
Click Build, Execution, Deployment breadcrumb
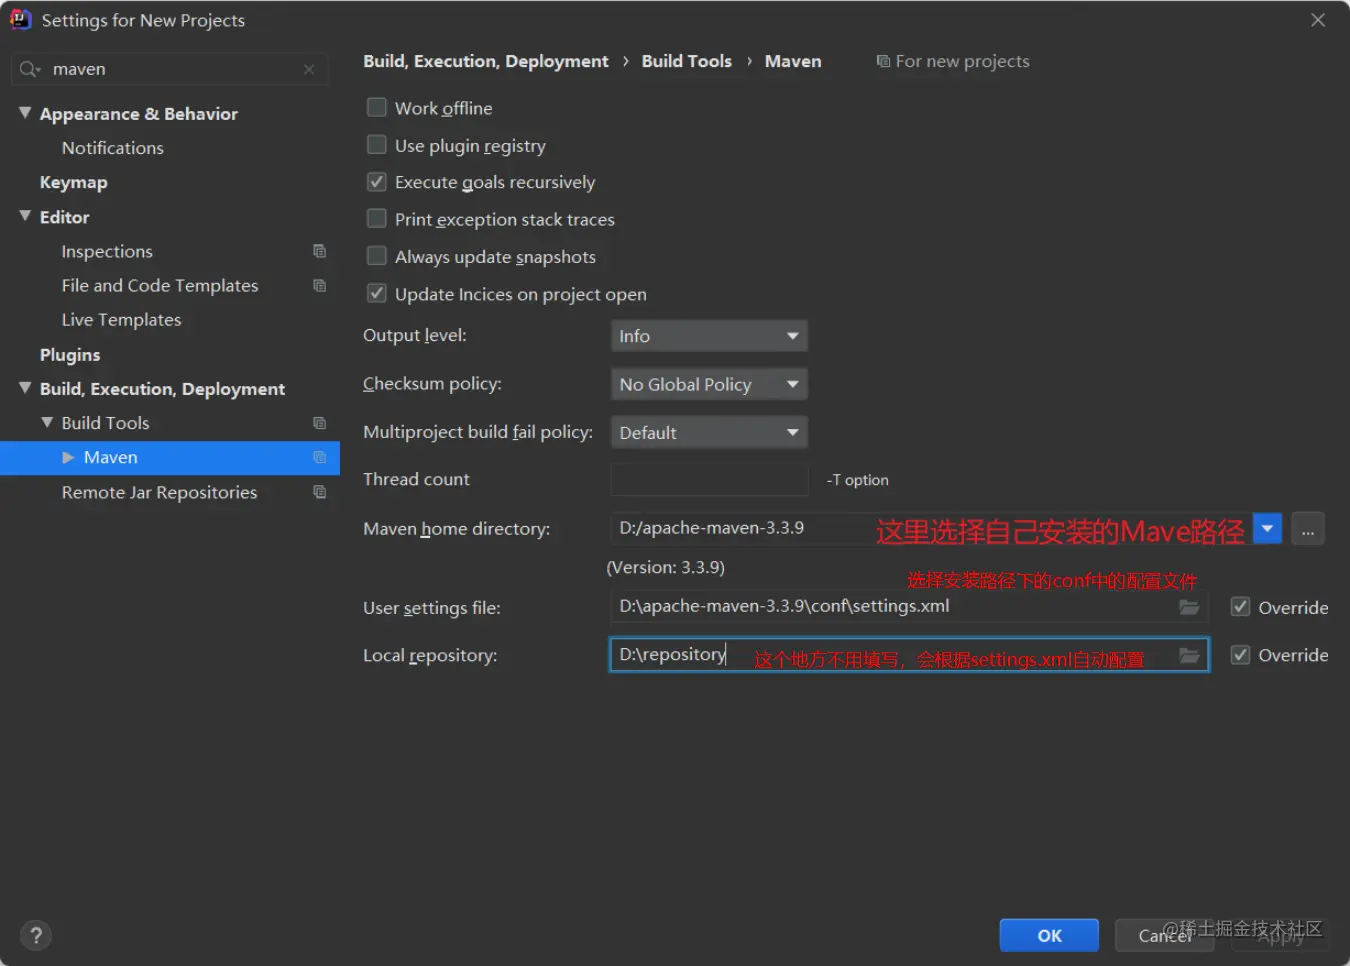coord(485,61)
